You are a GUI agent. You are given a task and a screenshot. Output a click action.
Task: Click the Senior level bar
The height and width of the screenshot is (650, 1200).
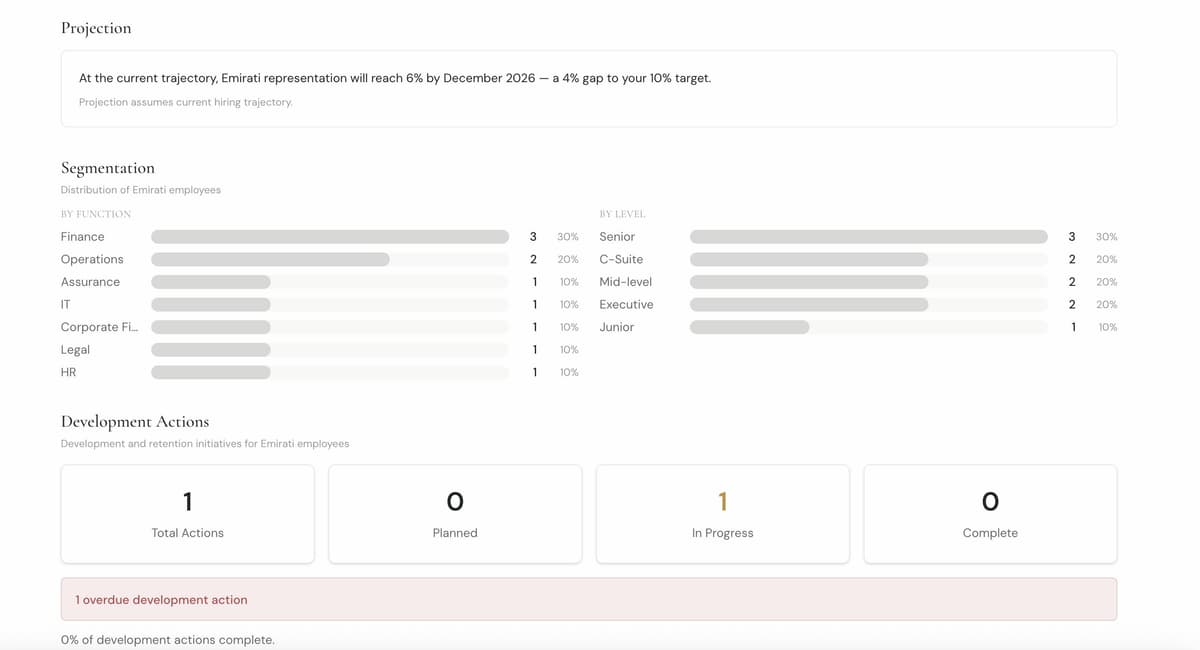click(869, 237)
